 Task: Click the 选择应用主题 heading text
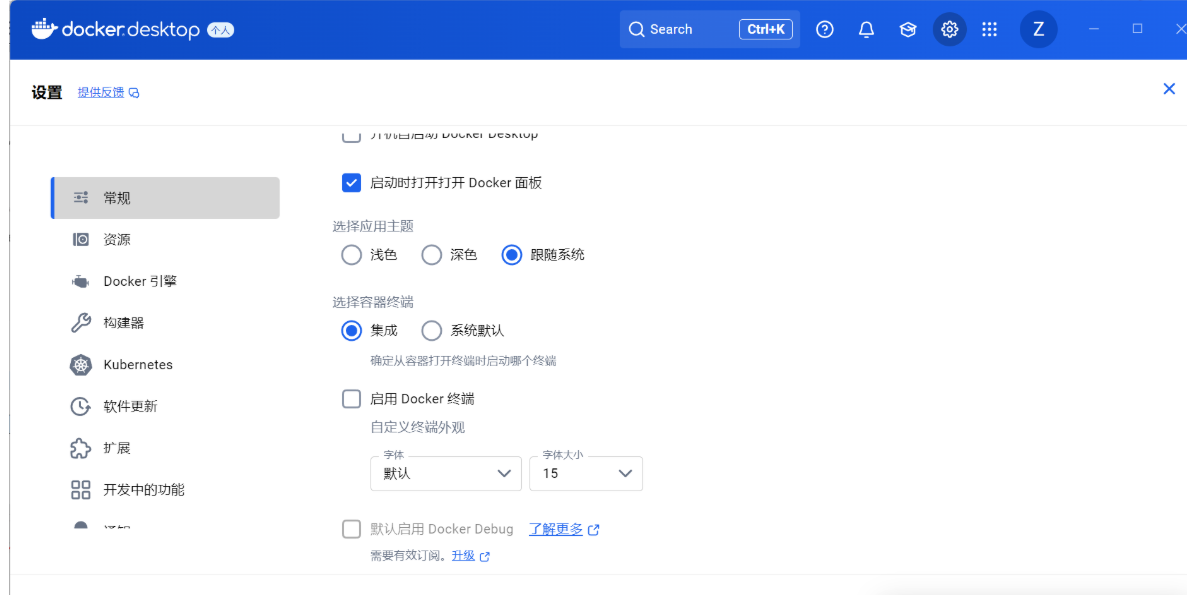click(373, 226)
